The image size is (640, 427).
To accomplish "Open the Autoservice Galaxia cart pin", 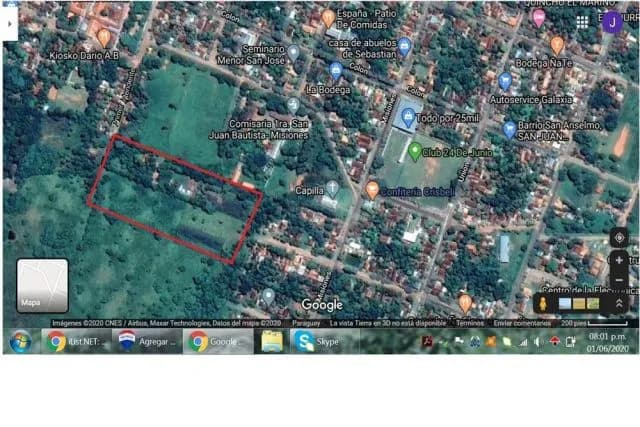I will point(505,82).
